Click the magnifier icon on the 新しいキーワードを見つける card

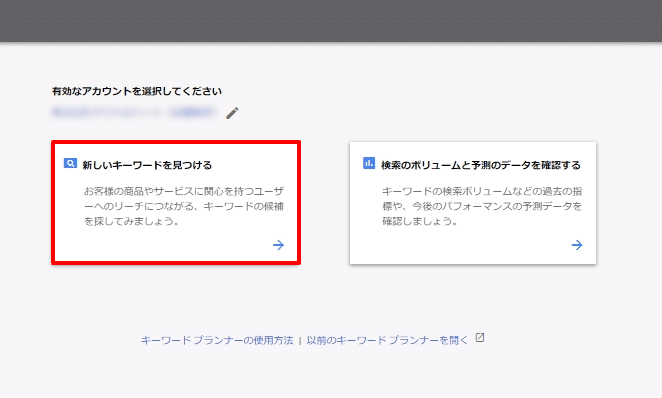pyautogui.click(x=70, y=163)
